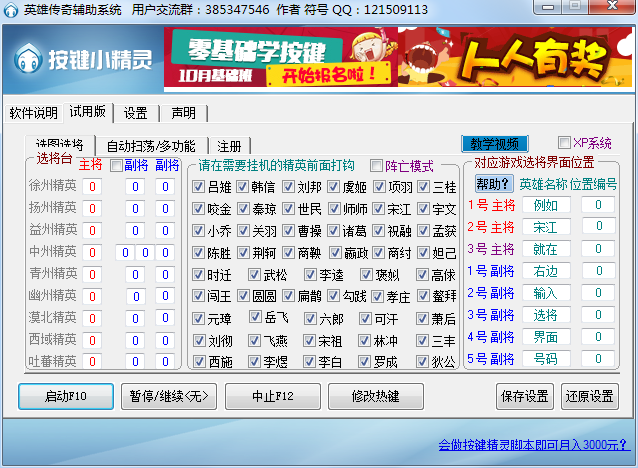This screenshot has width=638, height=468.
Task: Toggle the 西施 checkbox
Action: (x=199, y=361)
